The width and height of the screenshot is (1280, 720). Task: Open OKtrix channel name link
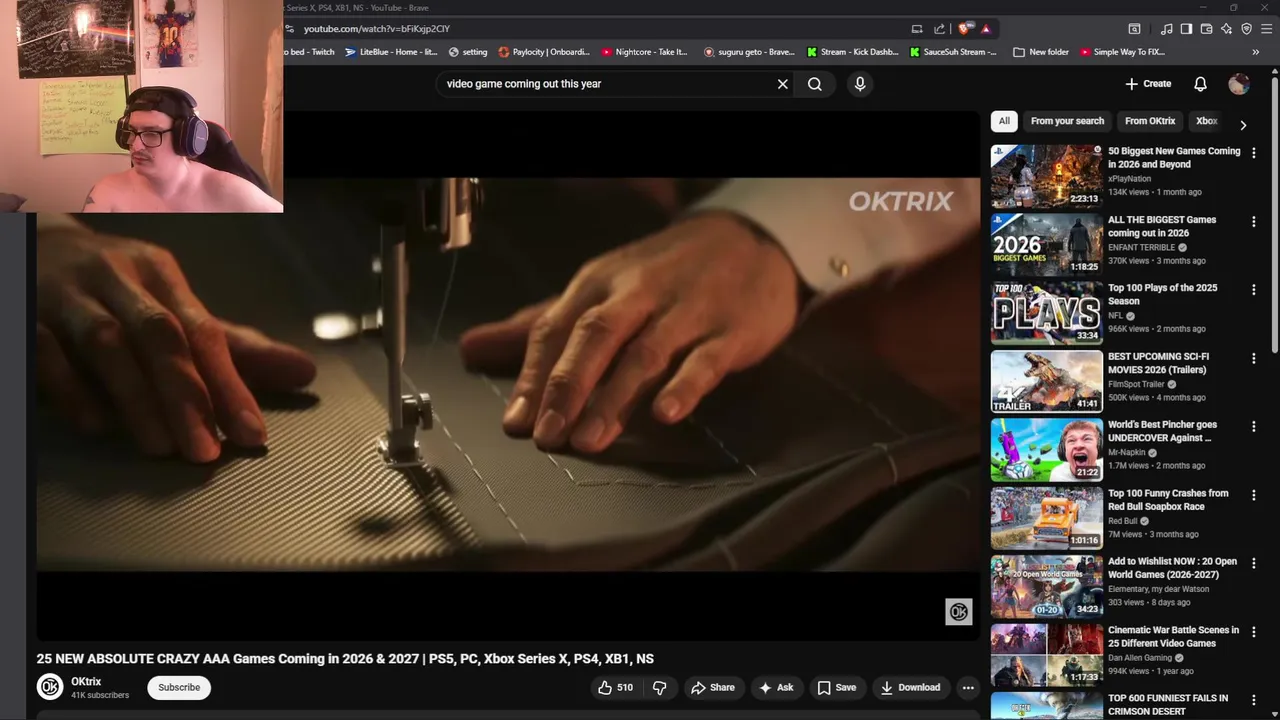(86, 682)
